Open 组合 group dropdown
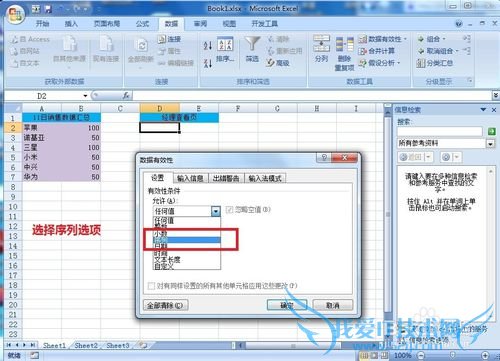This screenshot has width=500, height=361. pos(444,39)
